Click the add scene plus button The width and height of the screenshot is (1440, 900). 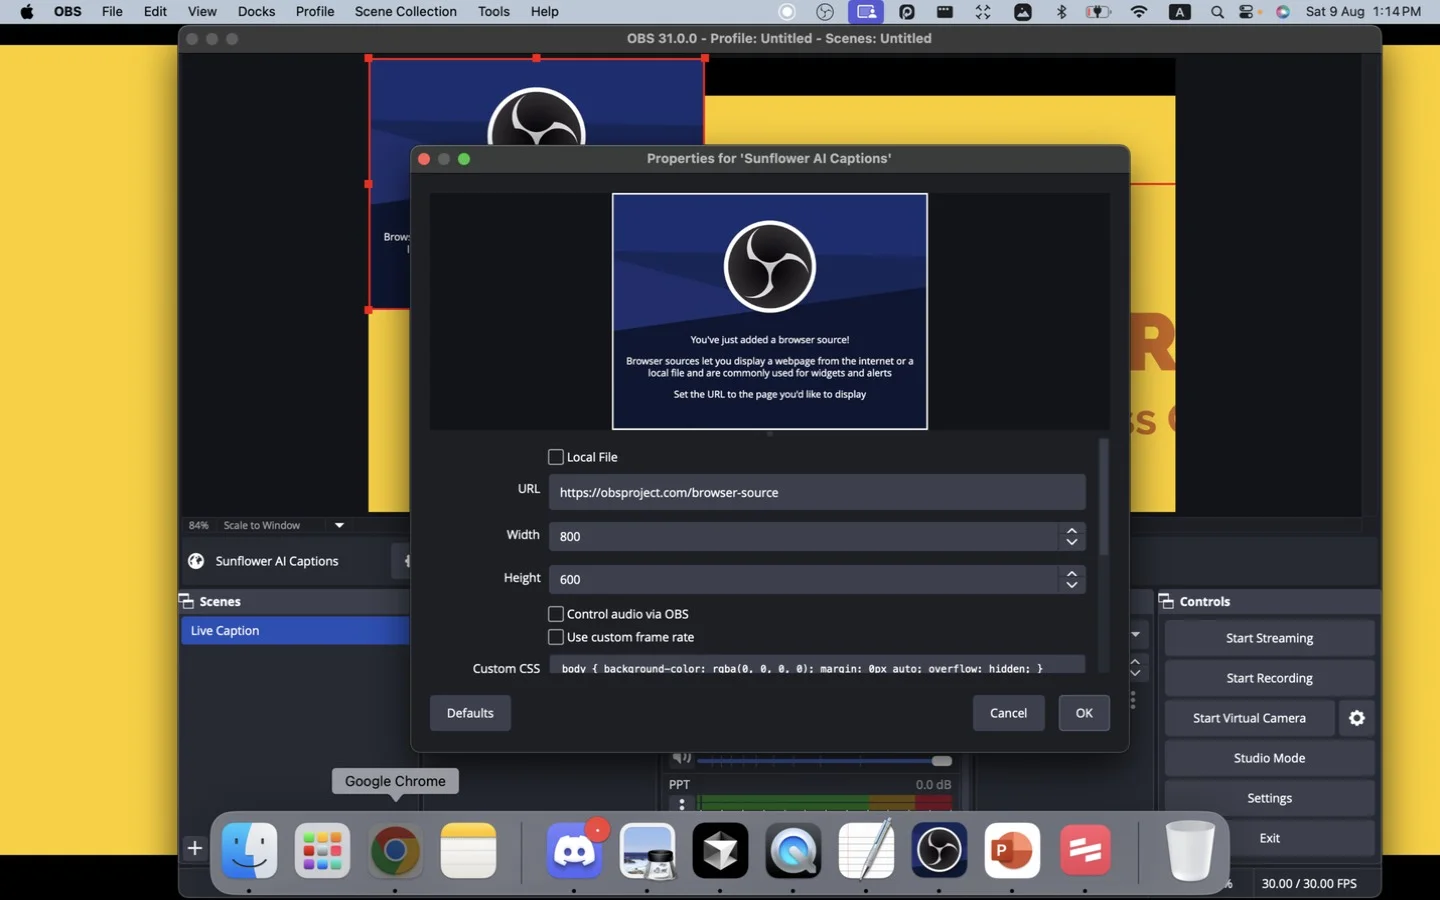pyautogui.click(x=194, y=848)
